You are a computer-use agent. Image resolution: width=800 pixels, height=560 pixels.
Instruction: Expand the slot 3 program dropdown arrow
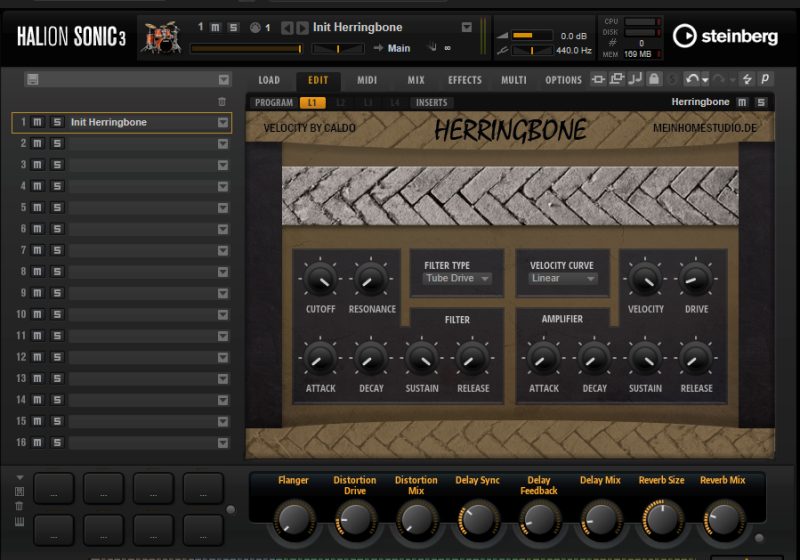[x=223, y=165]
